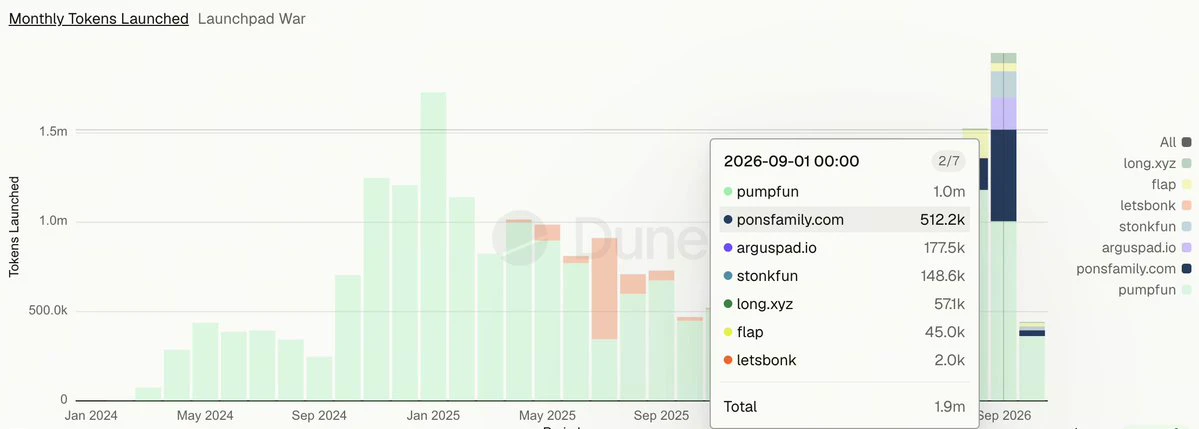This screenshot has width=1199, height=429.
Task: Click the letsbonk dot in tooltip
Action: tap(728, 360)
